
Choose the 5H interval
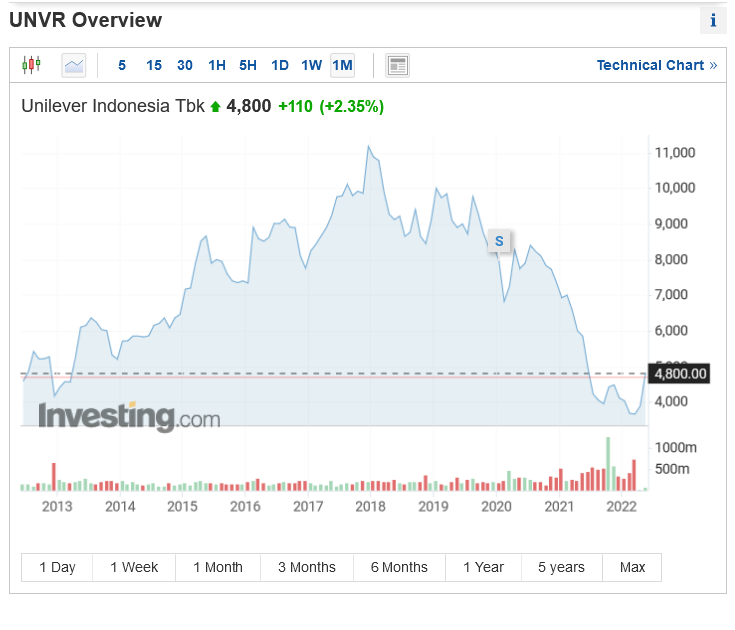point(248,65)
